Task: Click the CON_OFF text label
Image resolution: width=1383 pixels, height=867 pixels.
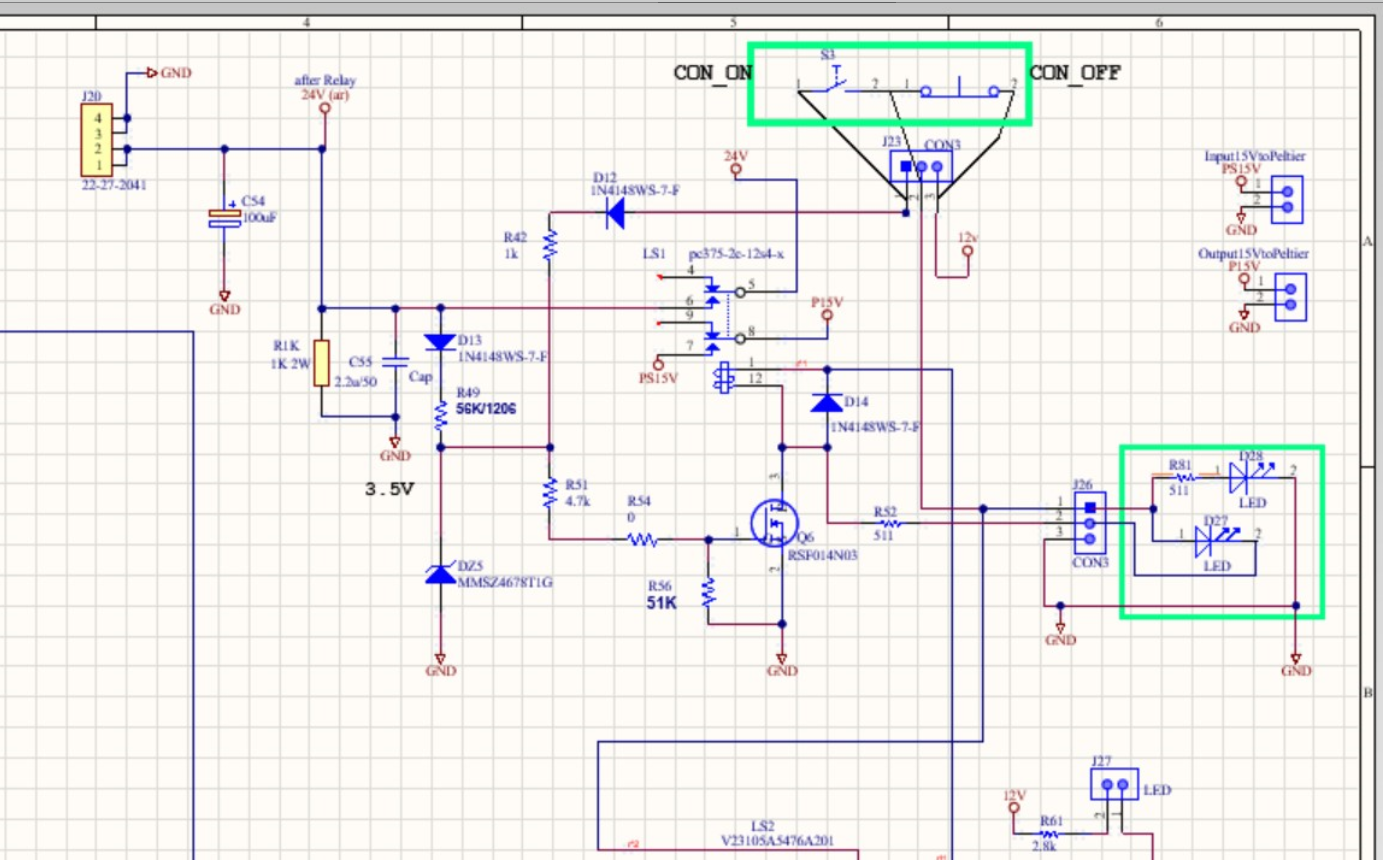Action: point(1075,72)
